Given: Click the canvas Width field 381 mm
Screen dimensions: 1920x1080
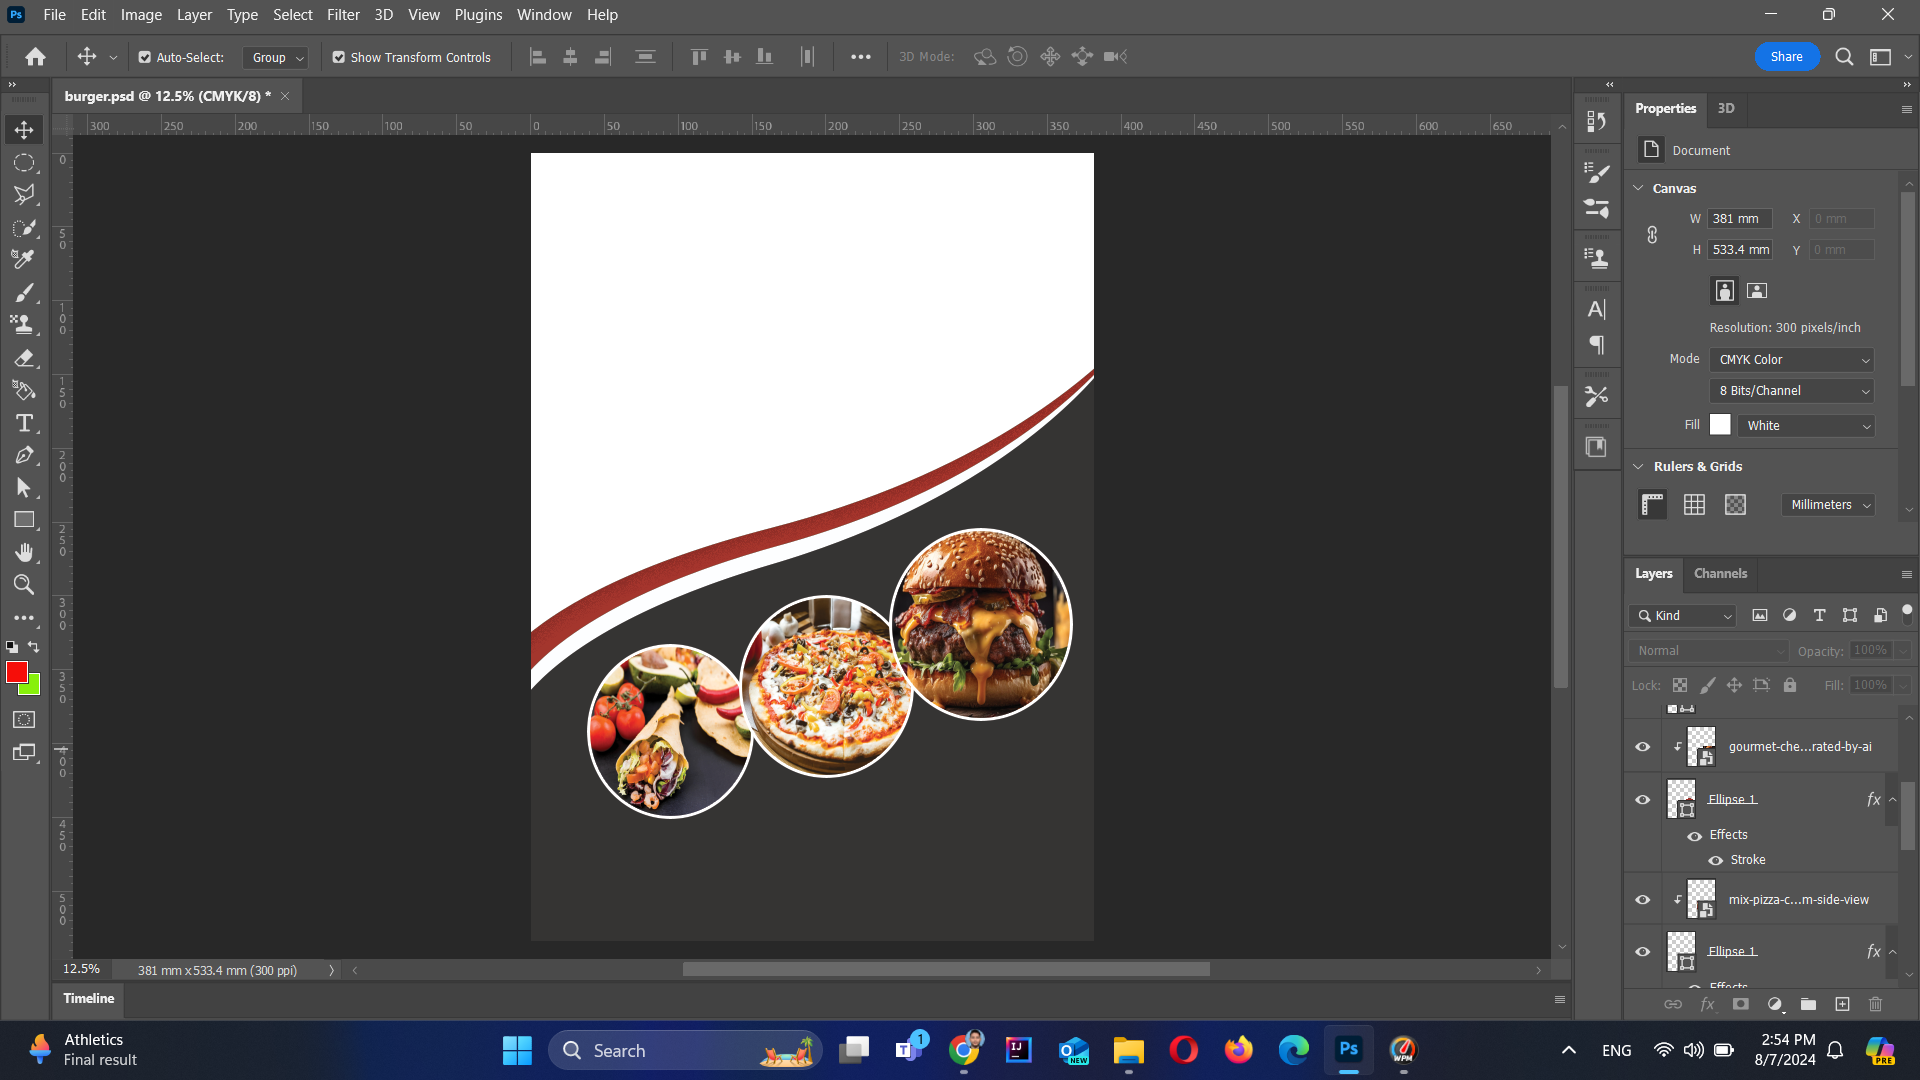Looking at the screenshot, I should click(x=1740, y=219).
